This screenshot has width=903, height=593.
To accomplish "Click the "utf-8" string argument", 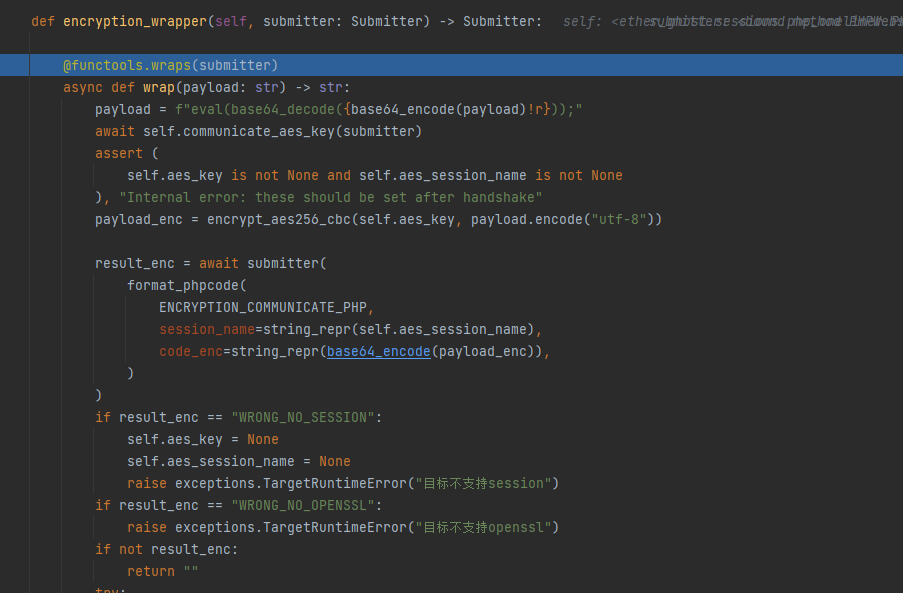I will (619, 219).
